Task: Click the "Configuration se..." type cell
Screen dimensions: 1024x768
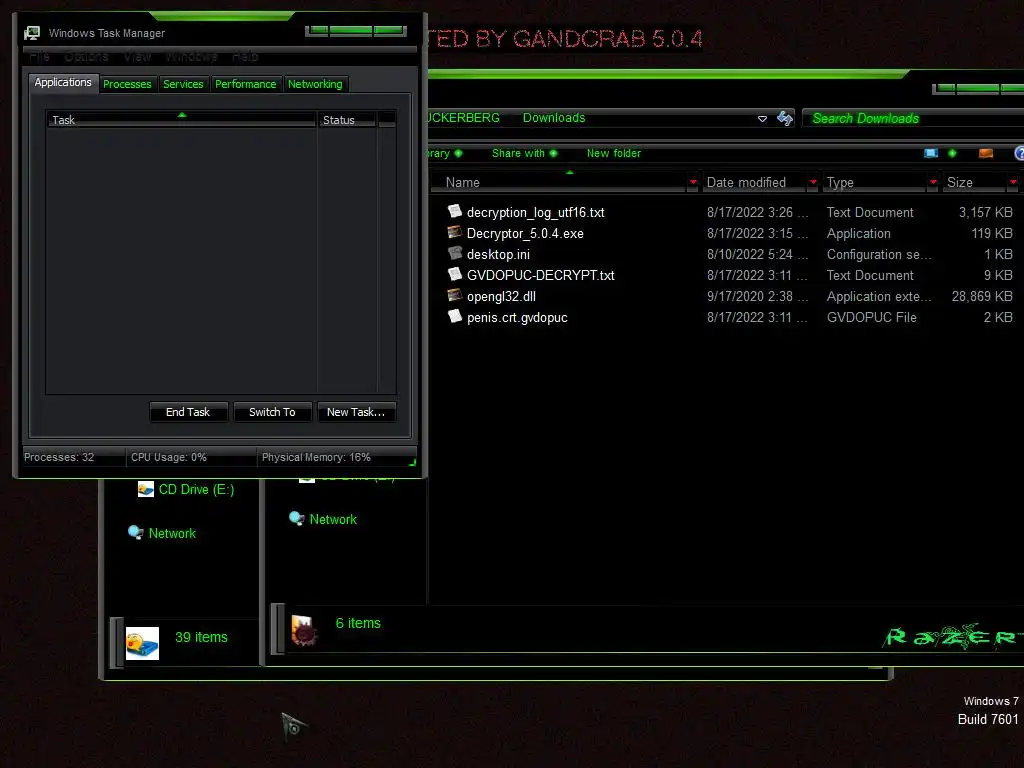Action: (878, 255)
